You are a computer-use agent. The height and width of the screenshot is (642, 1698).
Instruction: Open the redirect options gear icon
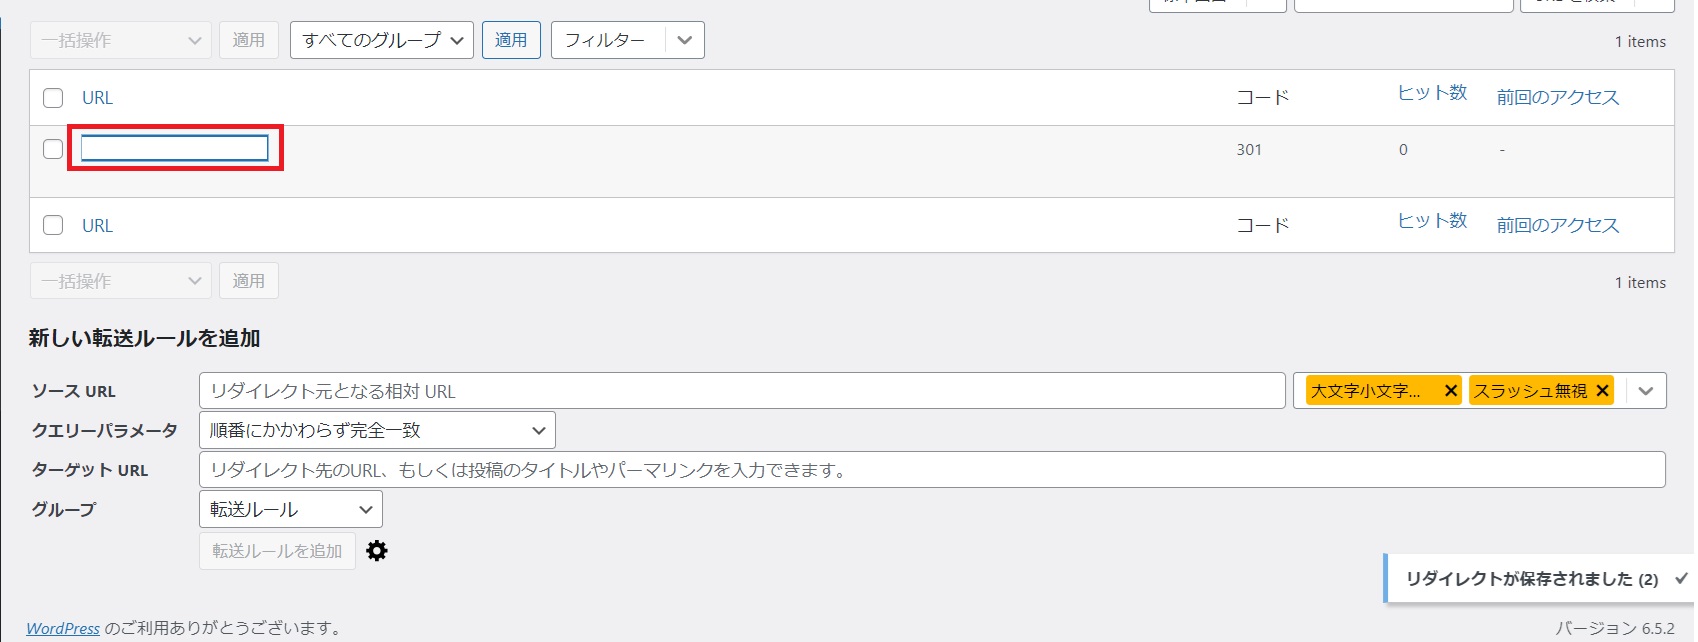tap(377, 551)
